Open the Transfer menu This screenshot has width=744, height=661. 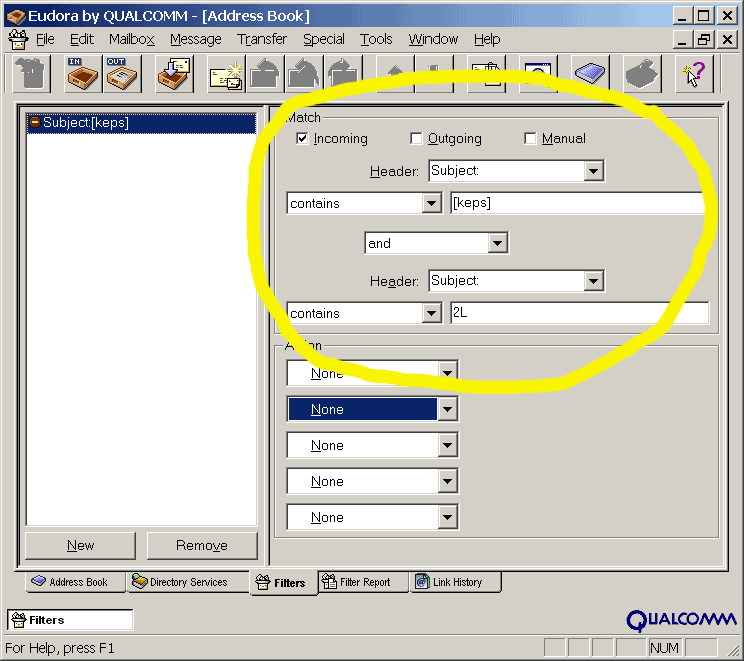pyautogui.click(x=262, y=39)
